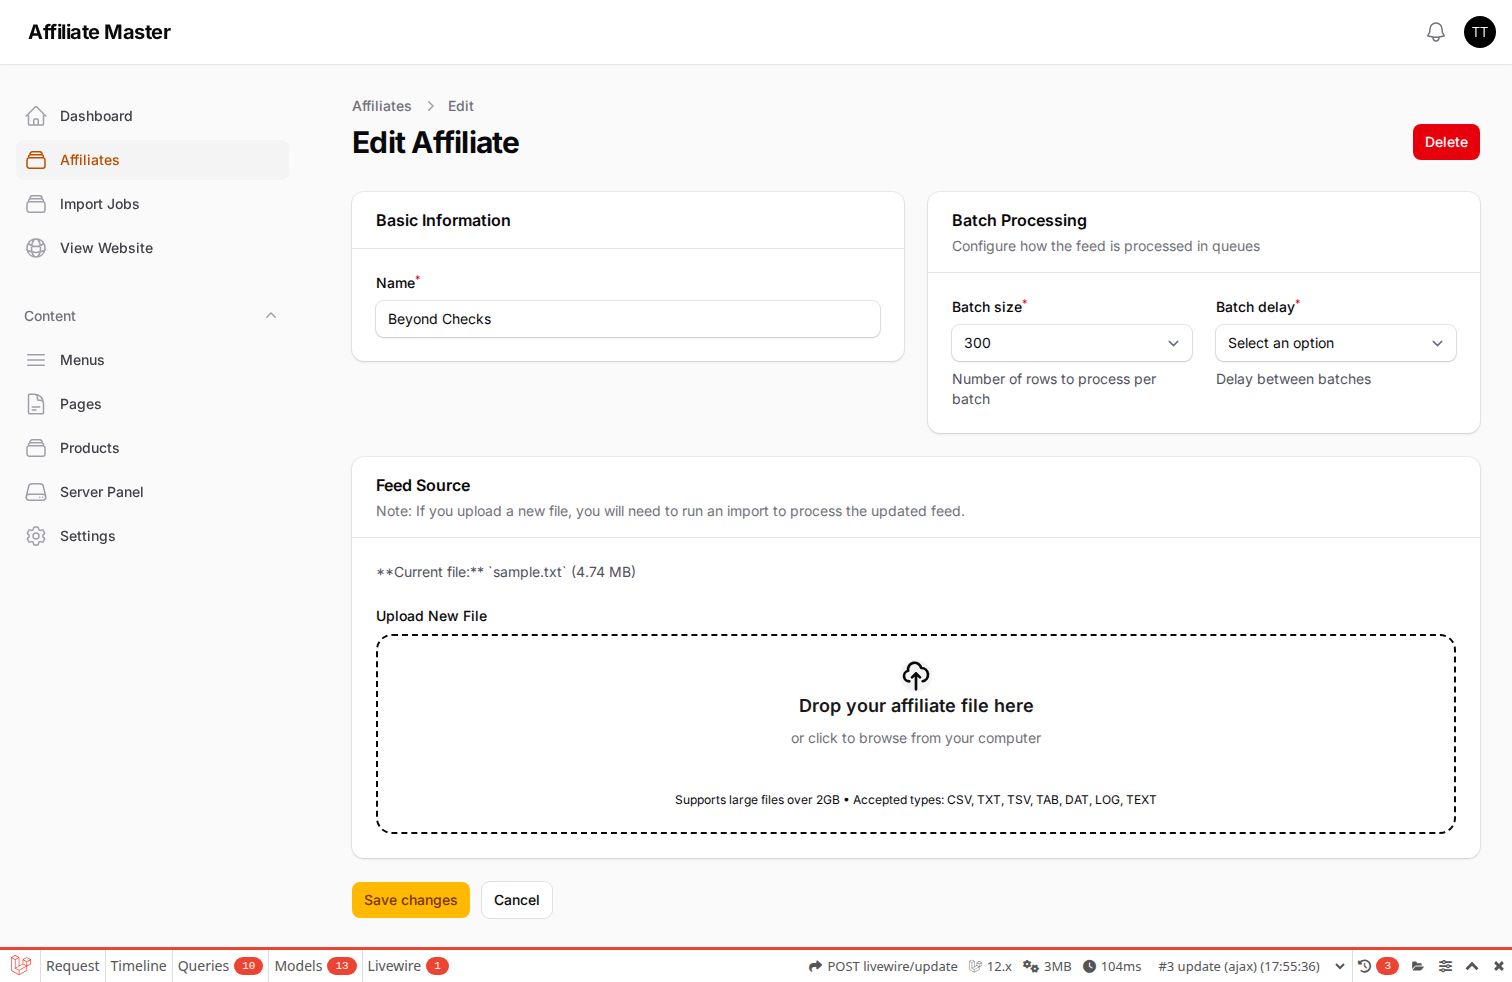Screen dimensions: 1512x982
Task: Focus the Name input field
Action: click(628, 319)
